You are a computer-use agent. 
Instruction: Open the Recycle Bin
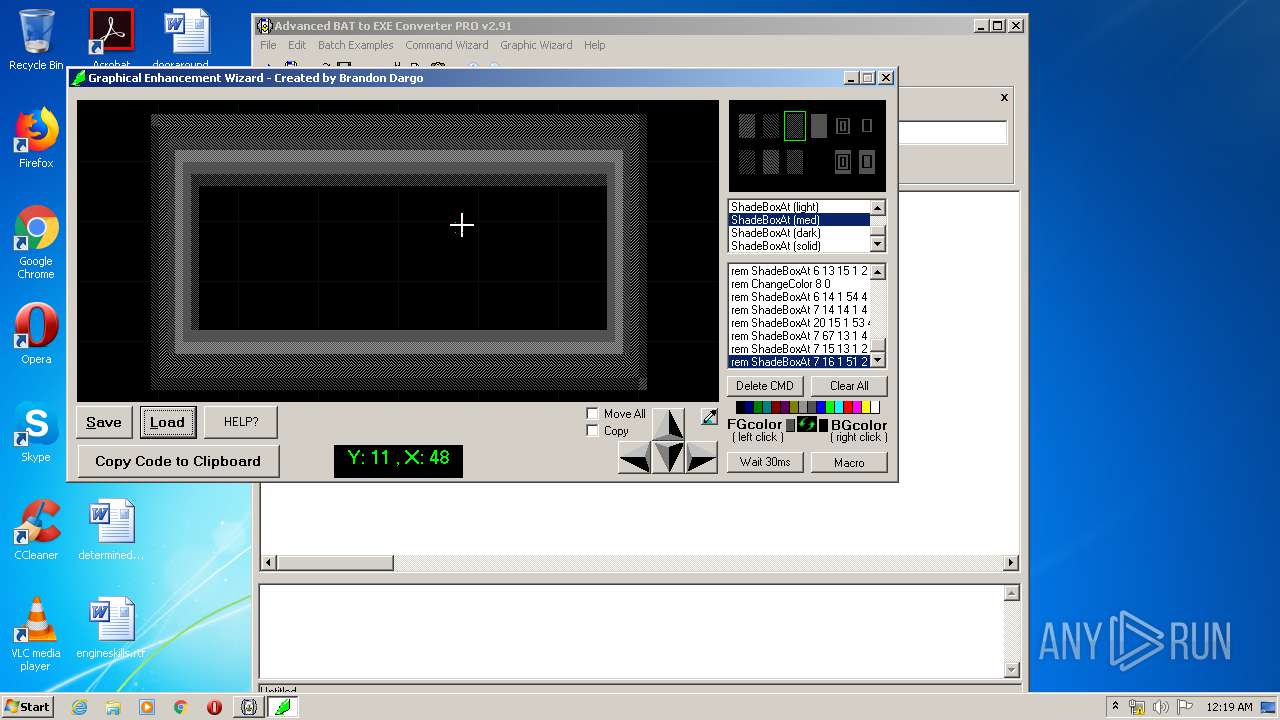pos(36,40)
